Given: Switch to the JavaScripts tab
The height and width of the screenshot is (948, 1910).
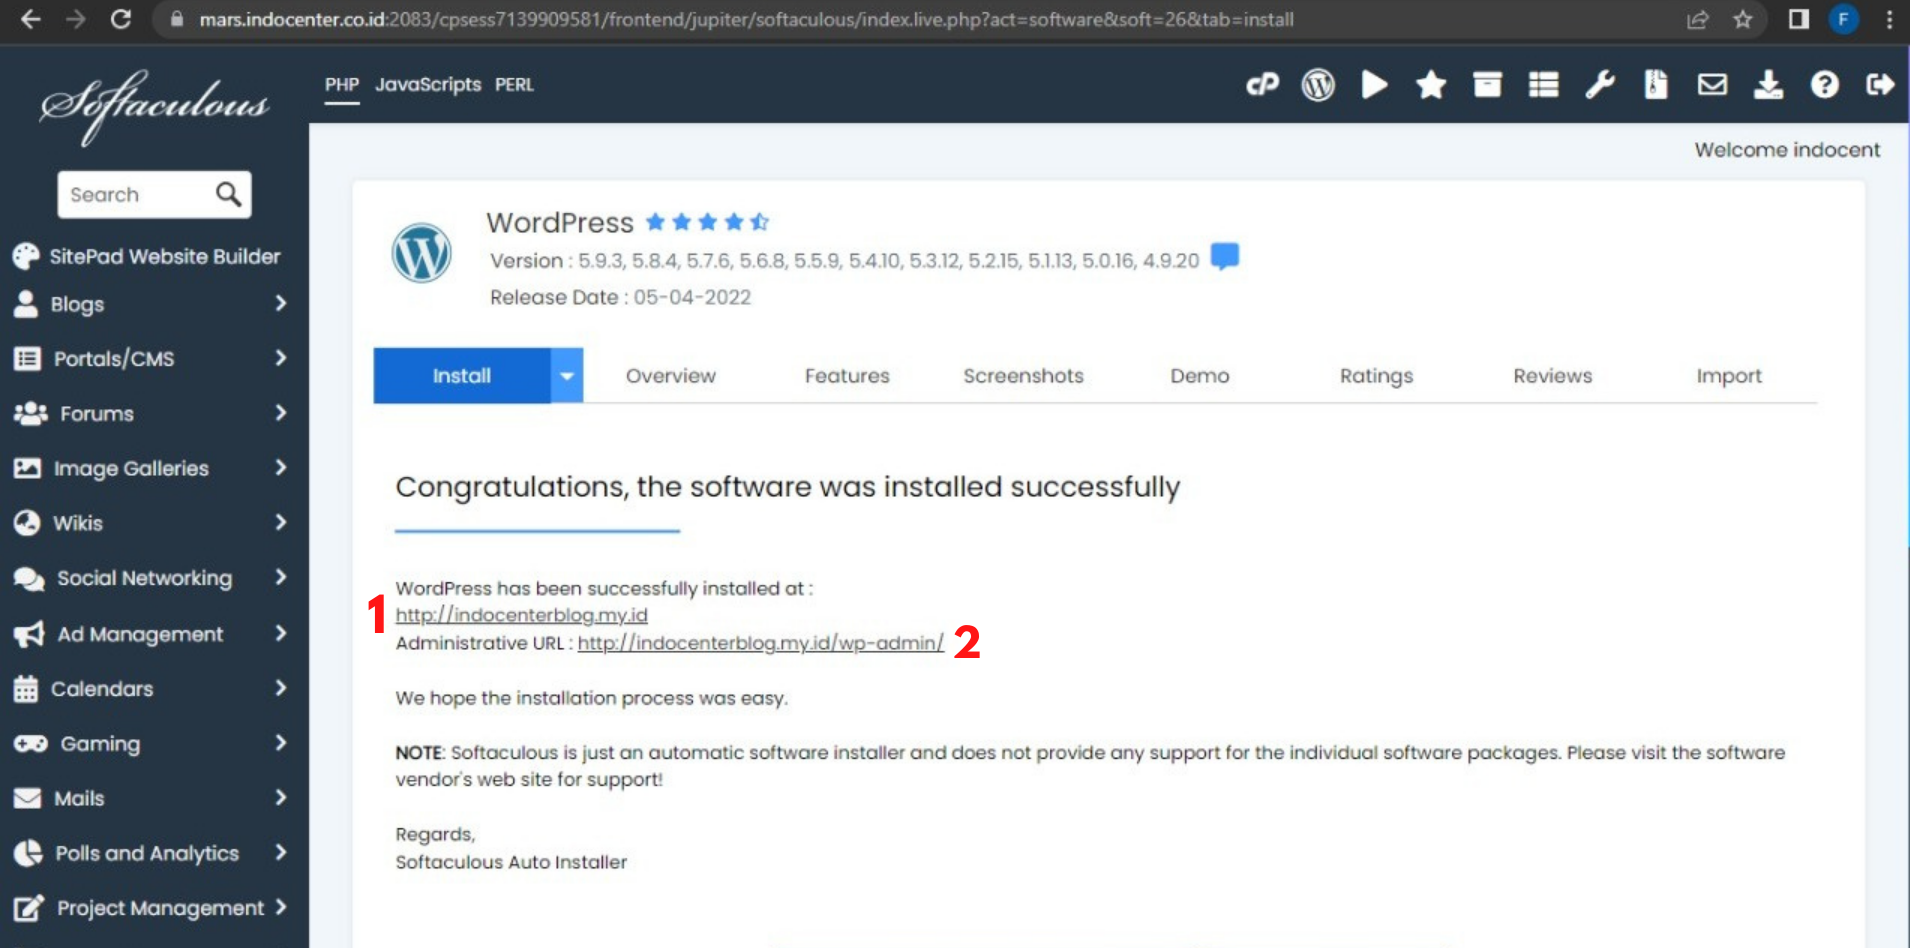Looking at the screenshot, I should pyautogui.click(x=428, y=85).
